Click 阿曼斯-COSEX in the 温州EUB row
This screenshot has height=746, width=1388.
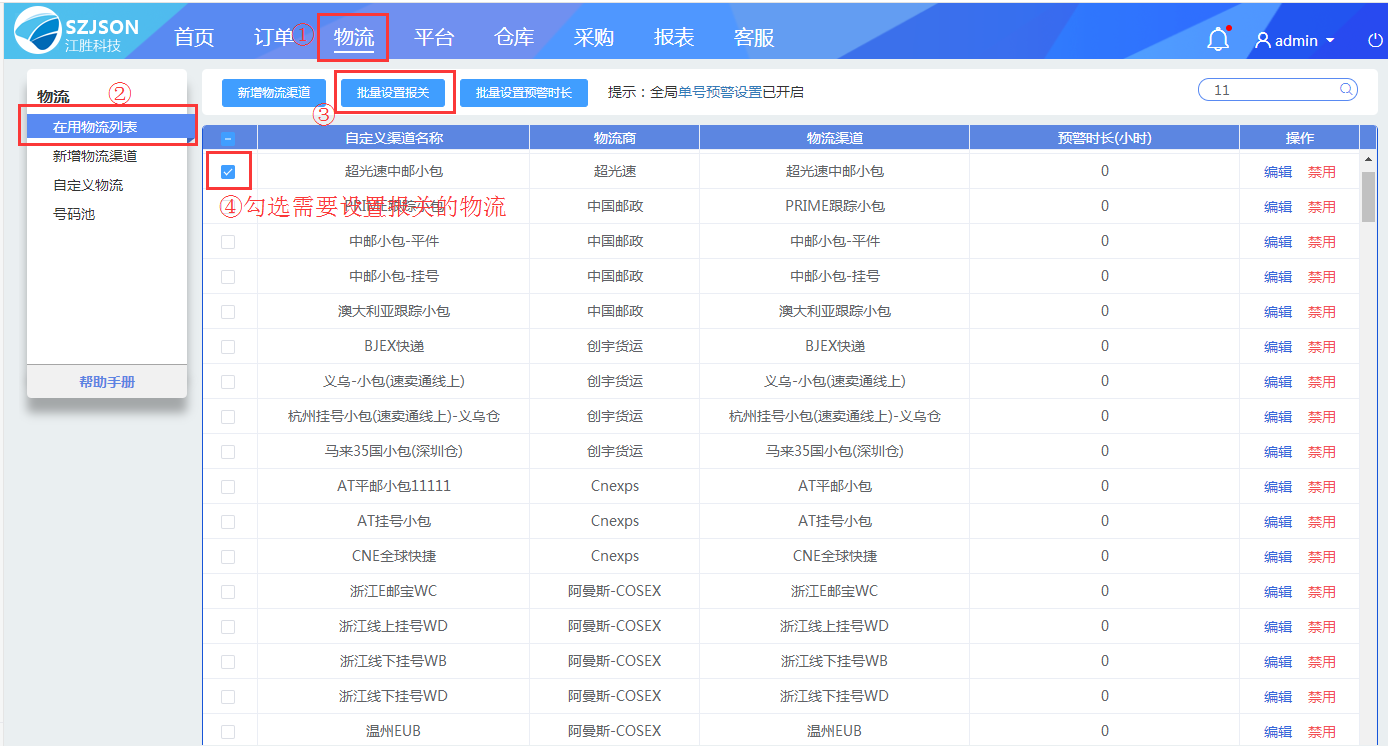(x=615, y=731)
